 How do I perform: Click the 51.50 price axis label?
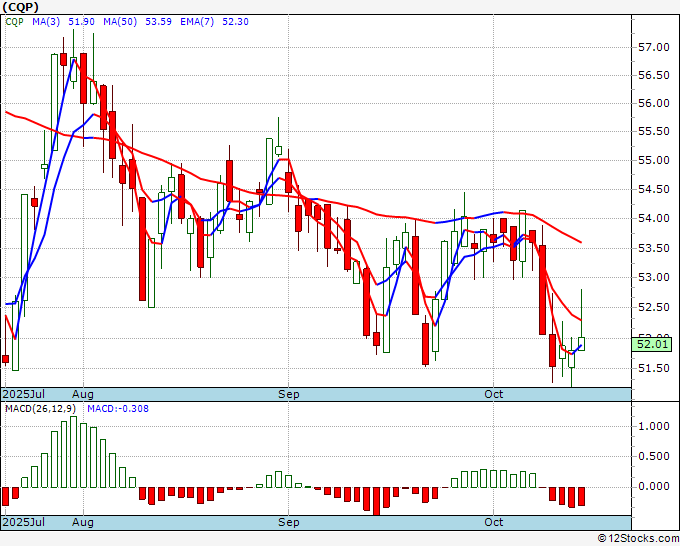(654, 368)
